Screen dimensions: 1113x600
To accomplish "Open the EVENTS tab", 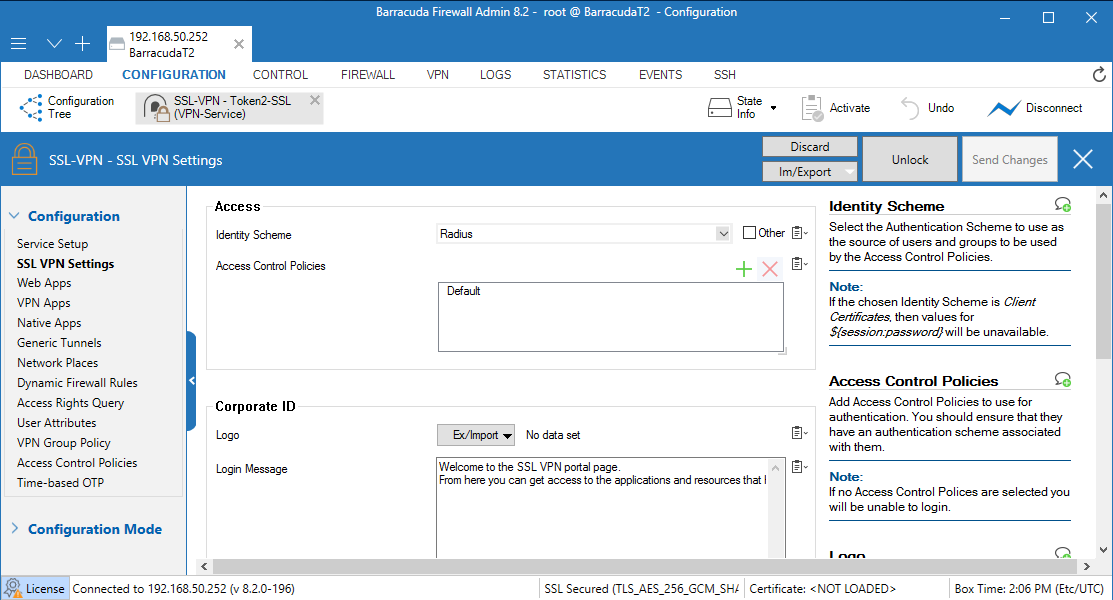I will pos(660,75).
